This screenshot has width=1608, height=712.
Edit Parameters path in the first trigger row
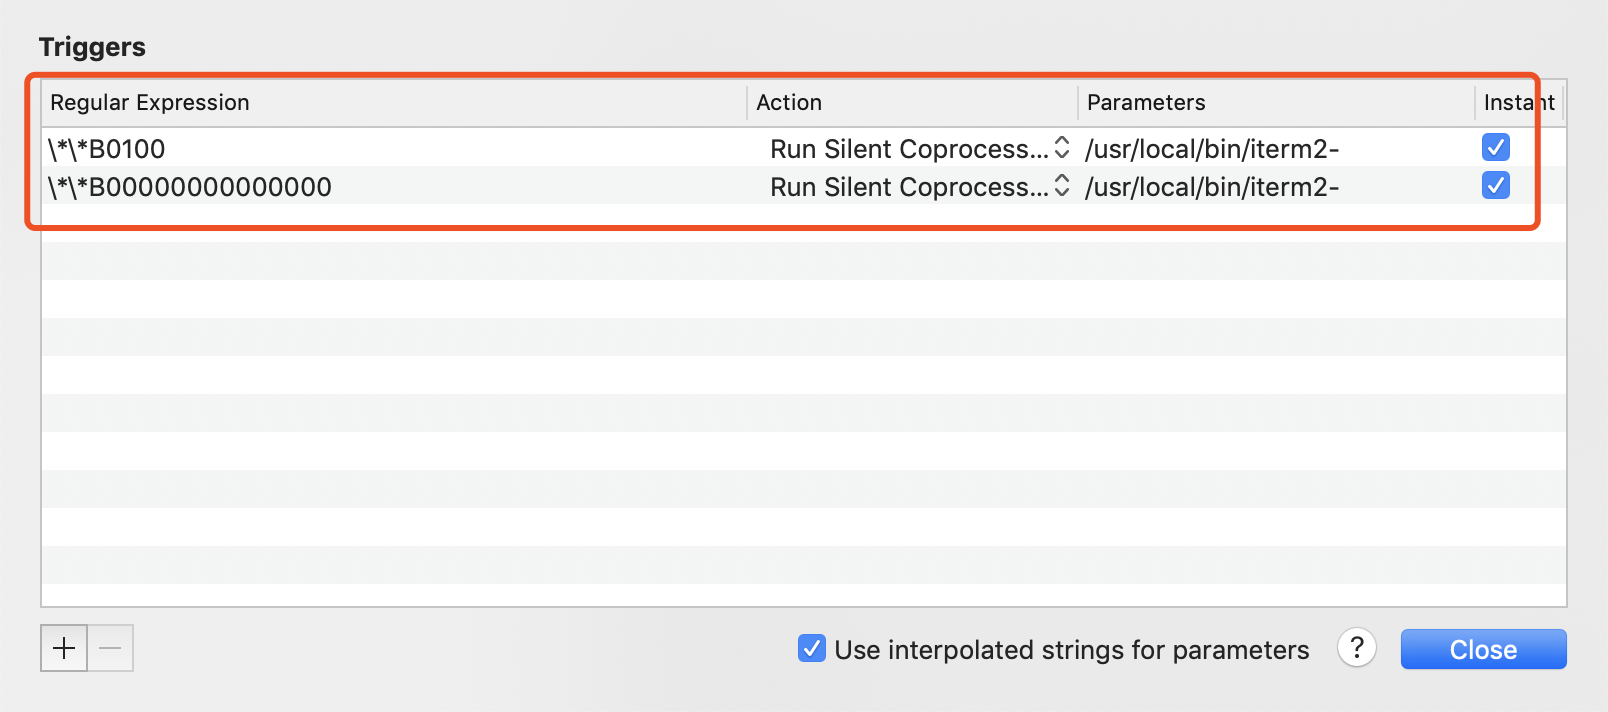pyautogui.click(x=1212, y=149)
